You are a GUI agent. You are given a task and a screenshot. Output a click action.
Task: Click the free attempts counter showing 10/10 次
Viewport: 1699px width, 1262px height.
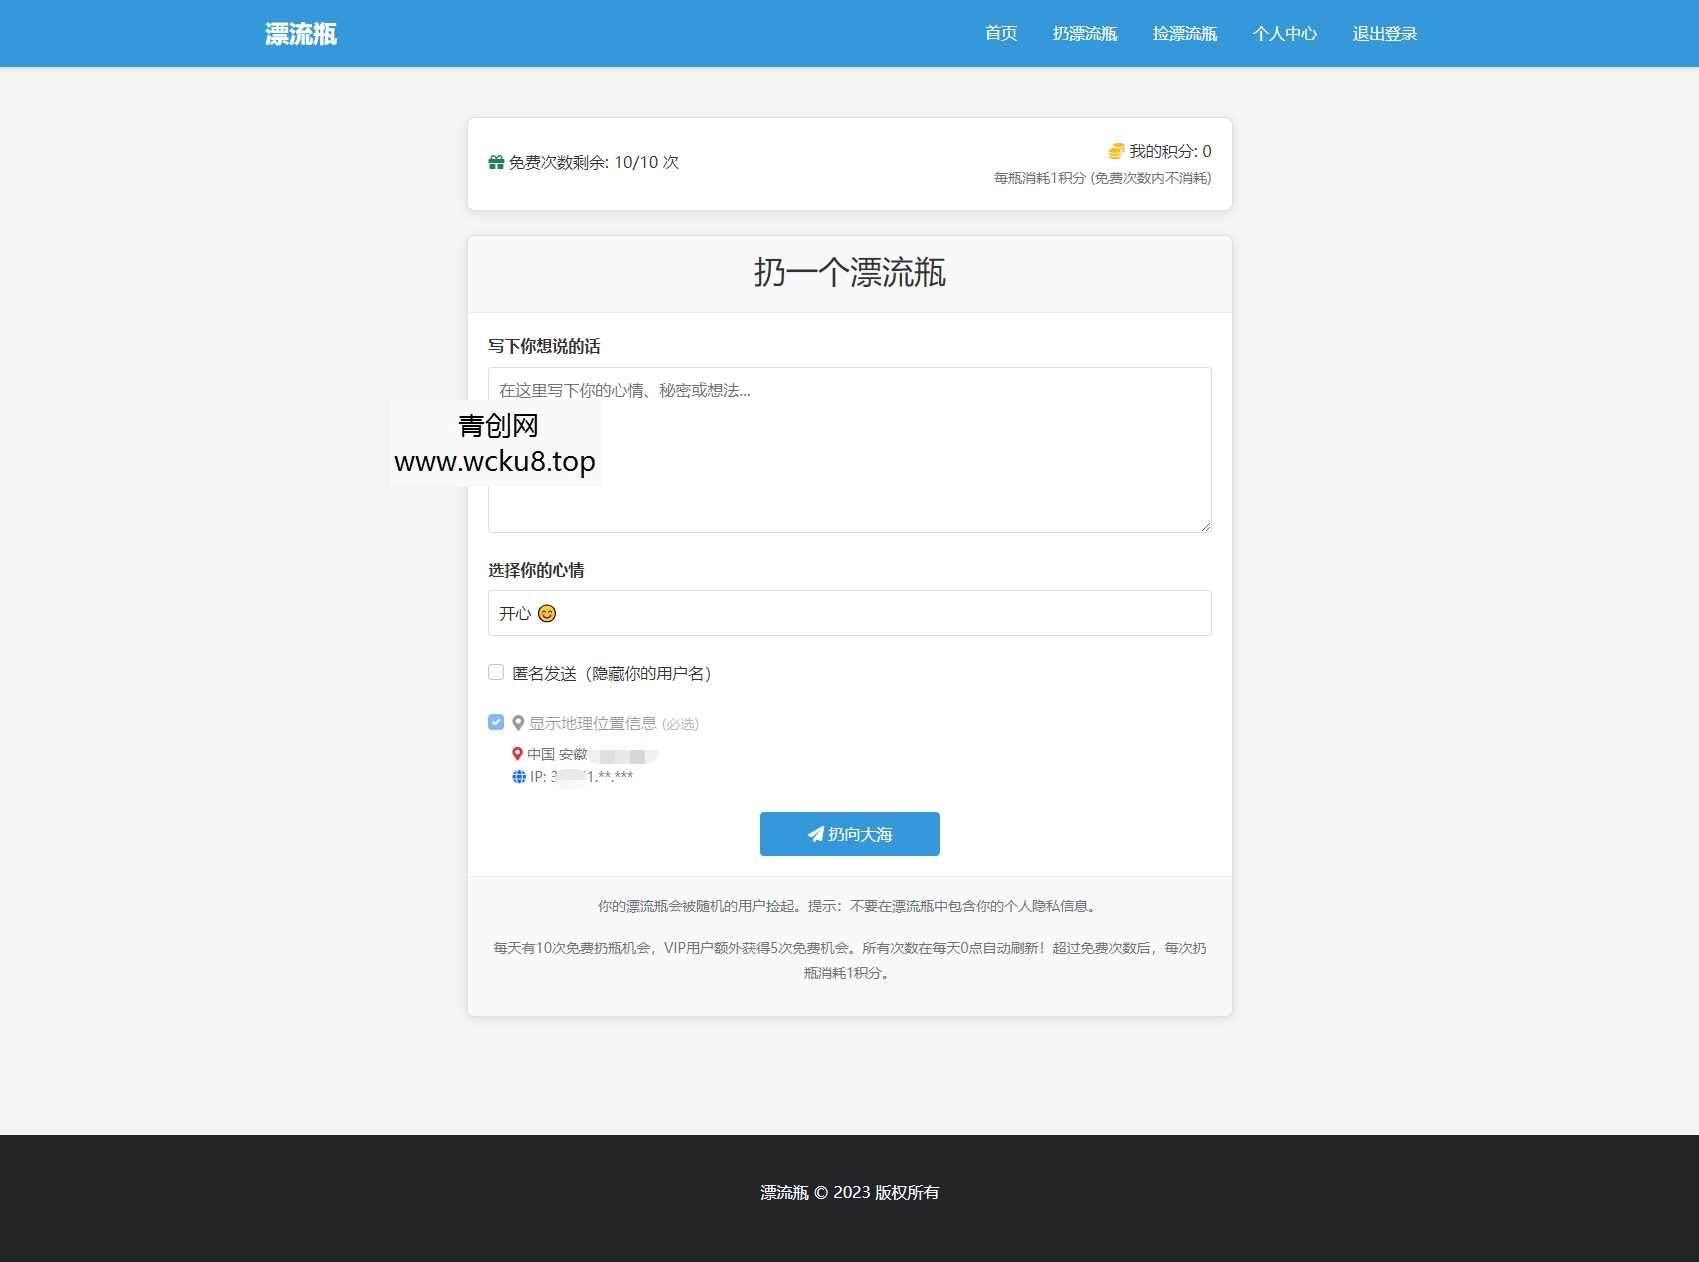[592, 161]
